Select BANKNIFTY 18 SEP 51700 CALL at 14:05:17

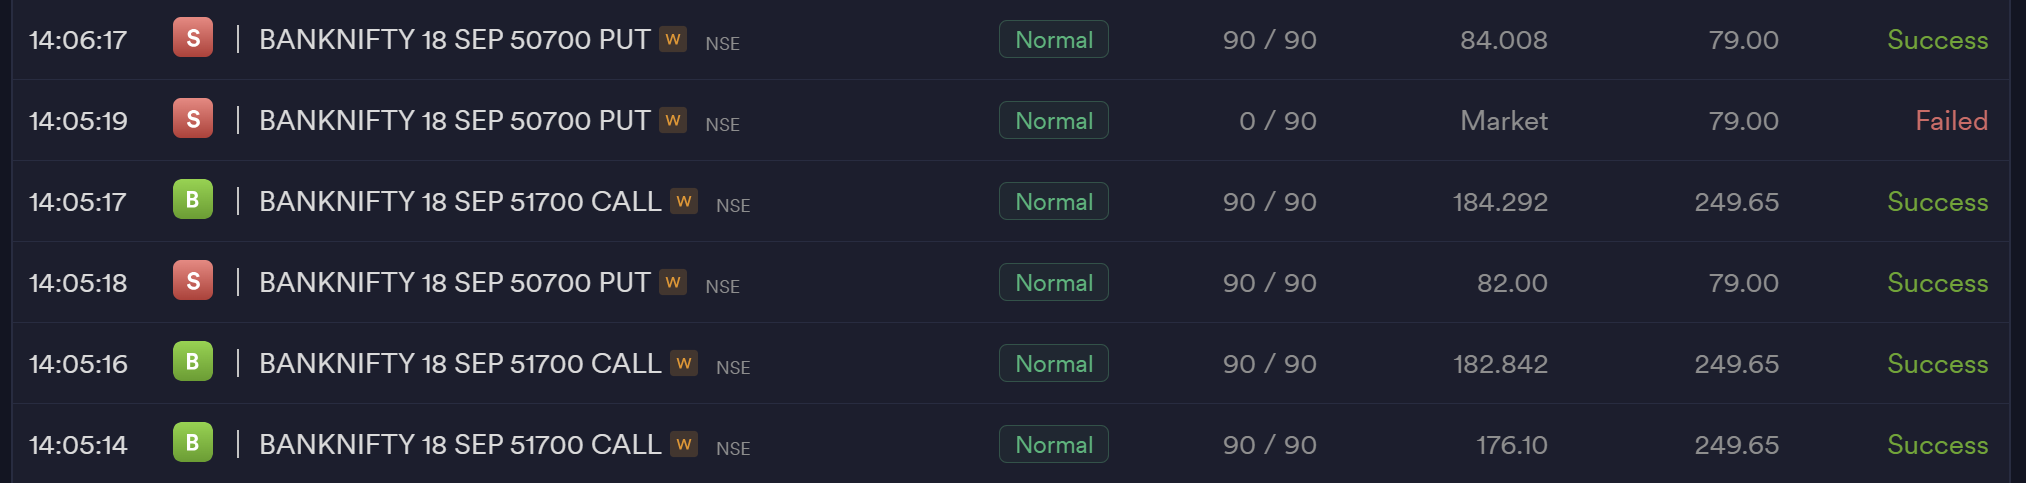coord(460,201)
